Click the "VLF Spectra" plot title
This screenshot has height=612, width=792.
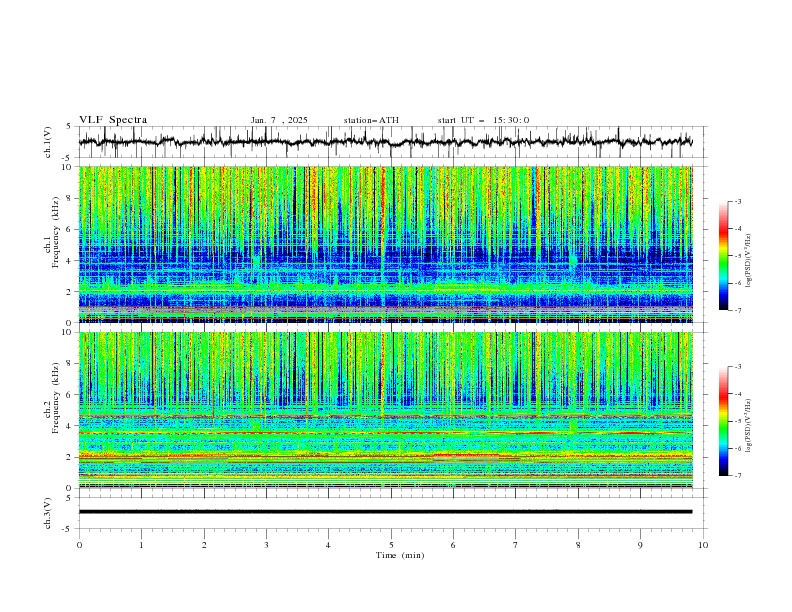(x=113, y=120)
